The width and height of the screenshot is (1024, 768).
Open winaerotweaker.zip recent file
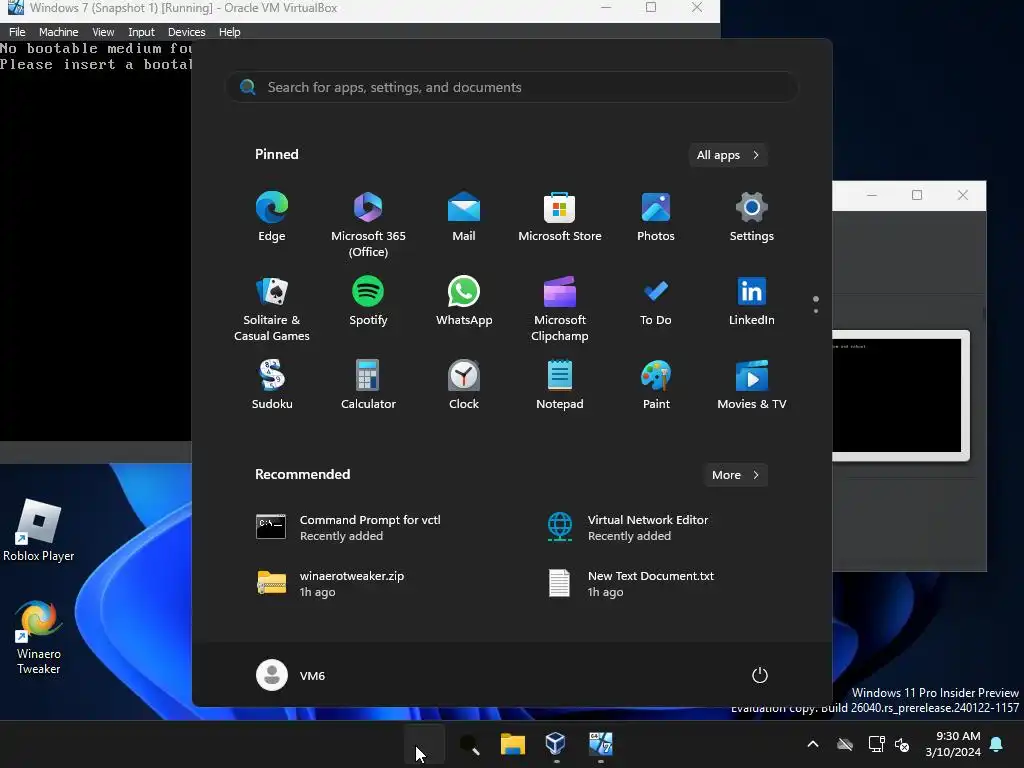click(330, 584)
